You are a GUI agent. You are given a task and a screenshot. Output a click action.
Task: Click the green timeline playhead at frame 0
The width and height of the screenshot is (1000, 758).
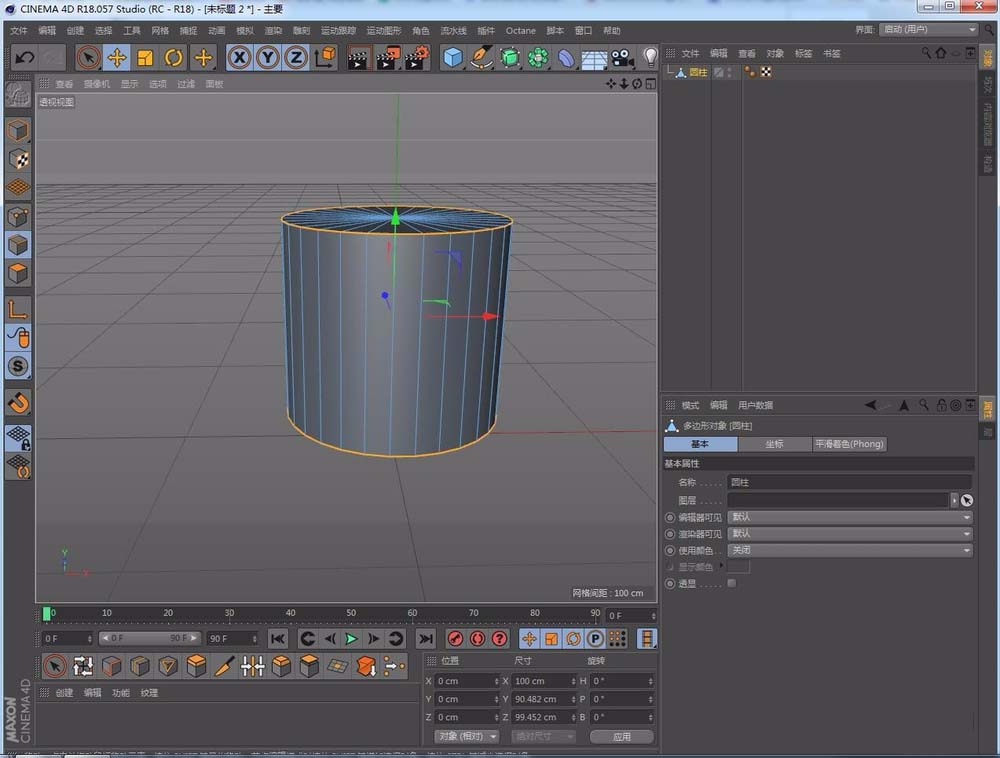pyautogui.click(x=47, y=613)
